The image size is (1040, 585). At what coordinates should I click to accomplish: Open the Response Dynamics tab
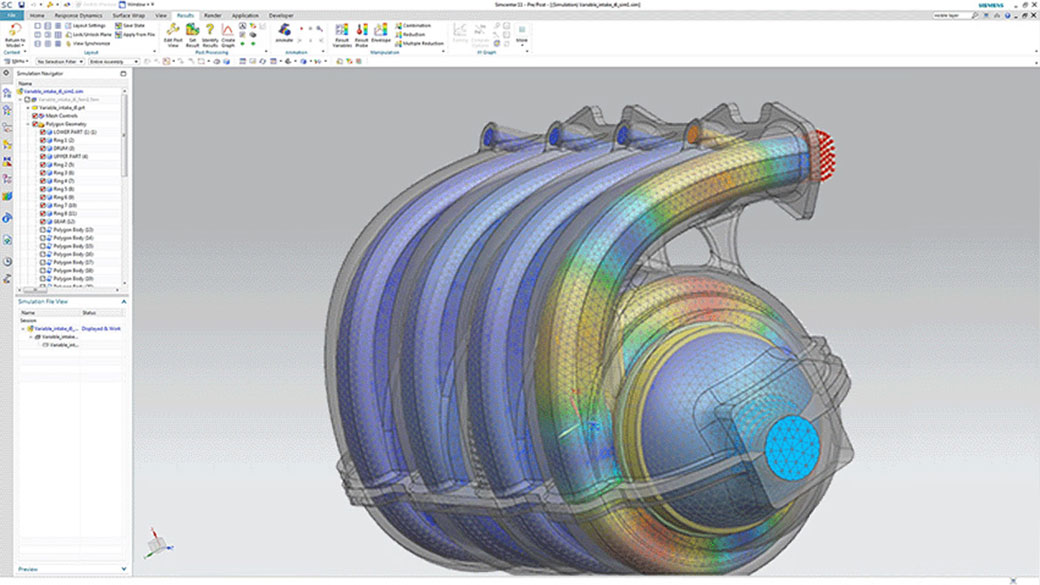coord(78,15)
